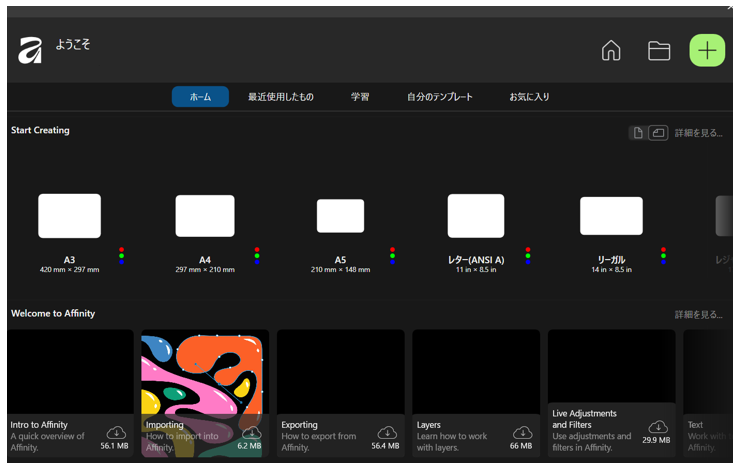This screenshot has width=740, height=469.
Task: Open the Importing tutorial artwork thumbnail
Action: [205, 373]
